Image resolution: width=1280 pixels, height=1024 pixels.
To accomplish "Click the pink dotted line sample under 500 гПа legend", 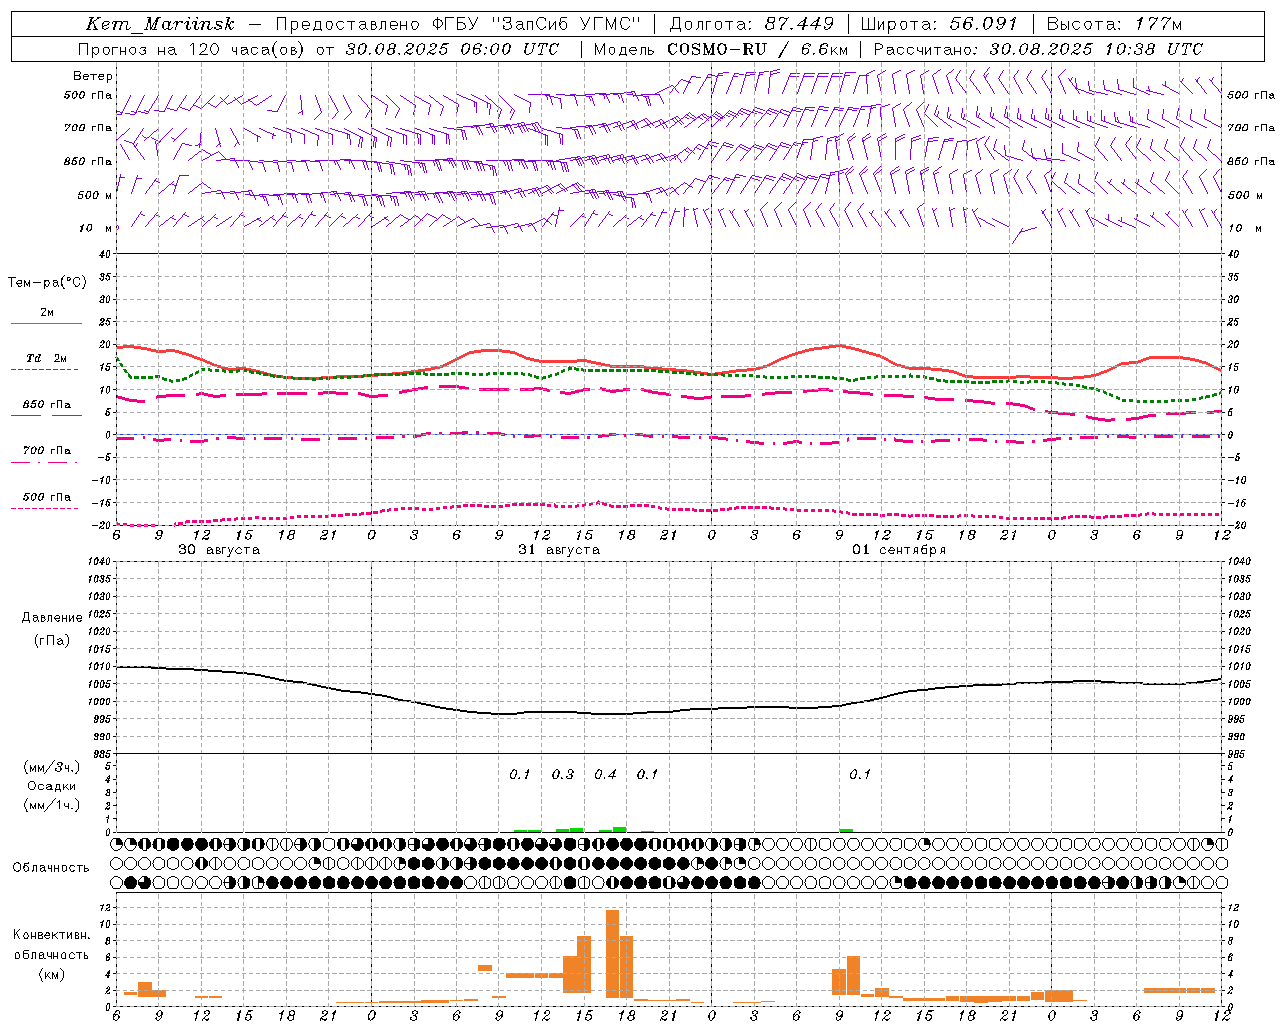I will (45, 508).
